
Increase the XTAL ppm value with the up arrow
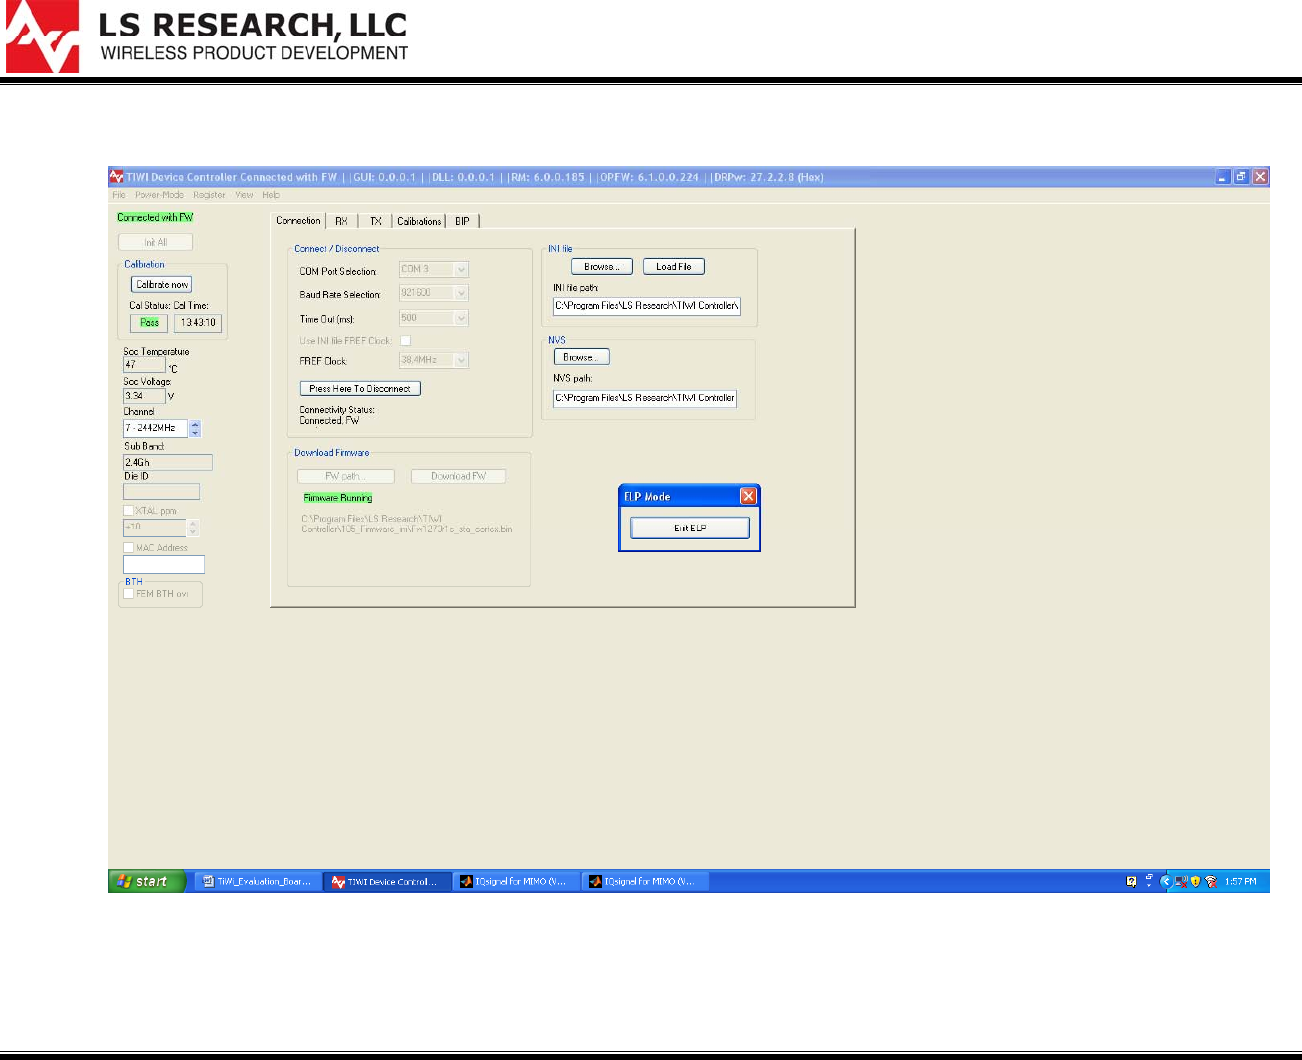point(193,523)
